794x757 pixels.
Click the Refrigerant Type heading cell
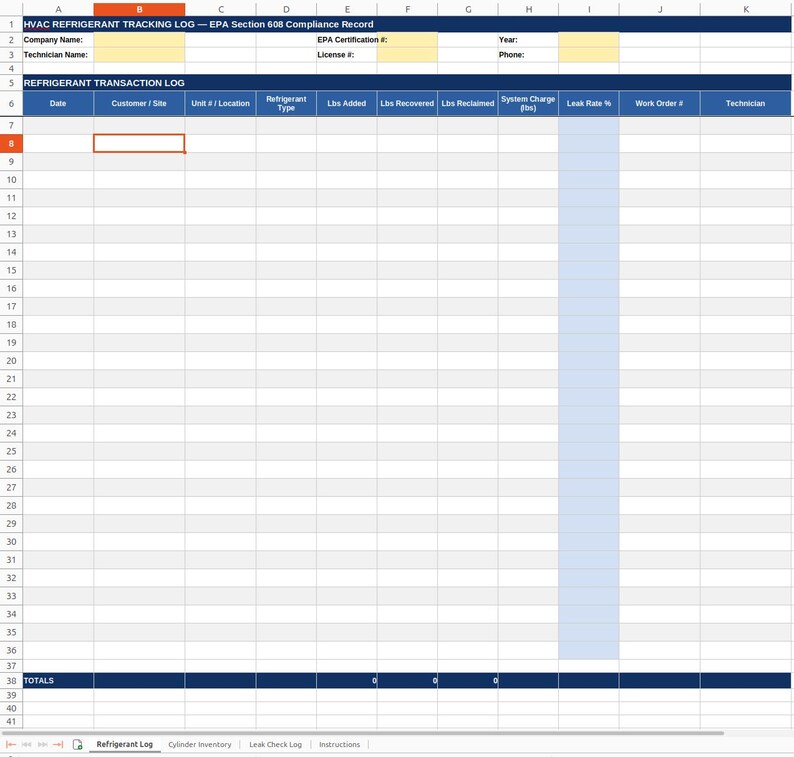click(x=286, y=103)
